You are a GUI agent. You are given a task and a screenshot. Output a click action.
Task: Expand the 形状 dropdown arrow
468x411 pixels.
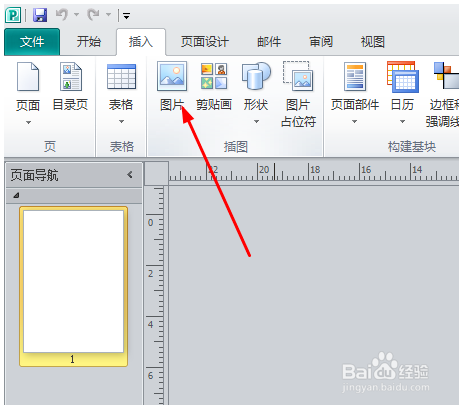click(x=256, y=121)
